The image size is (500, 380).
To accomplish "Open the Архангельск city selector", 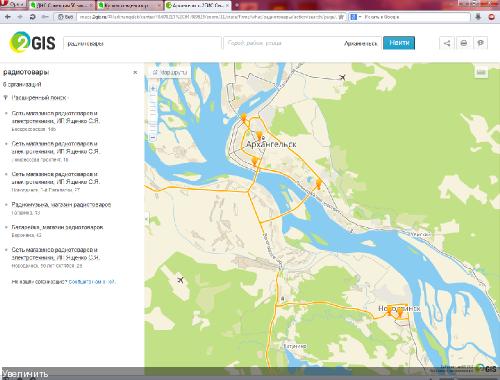I will click(360, 43).
